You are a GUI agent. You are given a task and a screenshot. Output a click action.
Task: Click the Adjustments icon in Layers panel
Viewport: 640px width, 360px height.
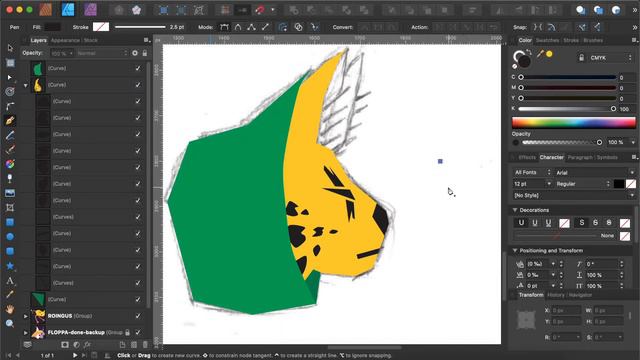click(76, 345)
